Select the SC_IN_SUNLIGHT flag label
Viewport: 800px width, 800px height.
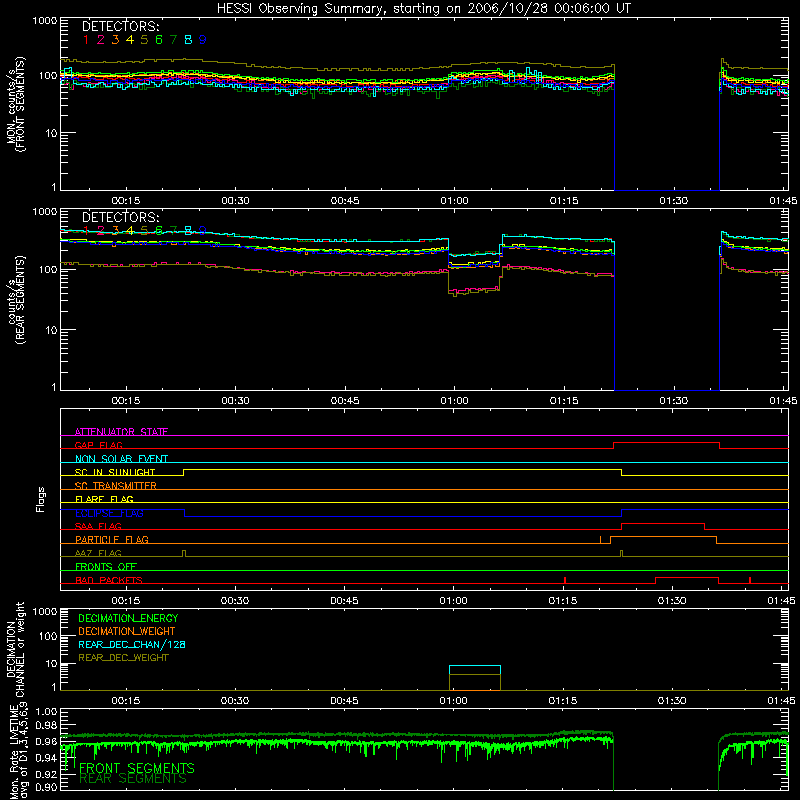(115, 472)
